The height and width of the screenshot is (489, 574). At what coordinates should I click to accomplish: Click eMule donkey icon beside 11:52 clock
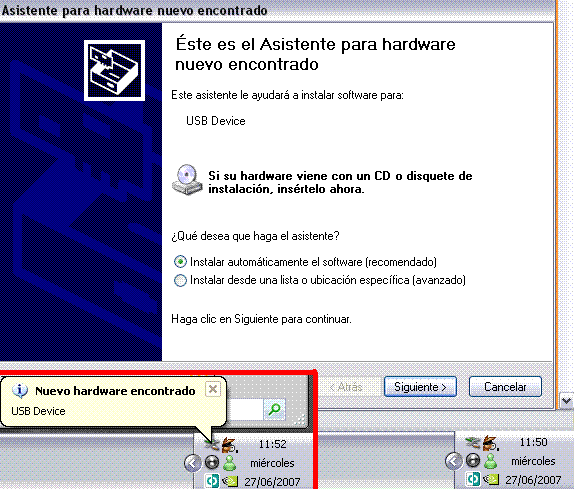(230, 444)
